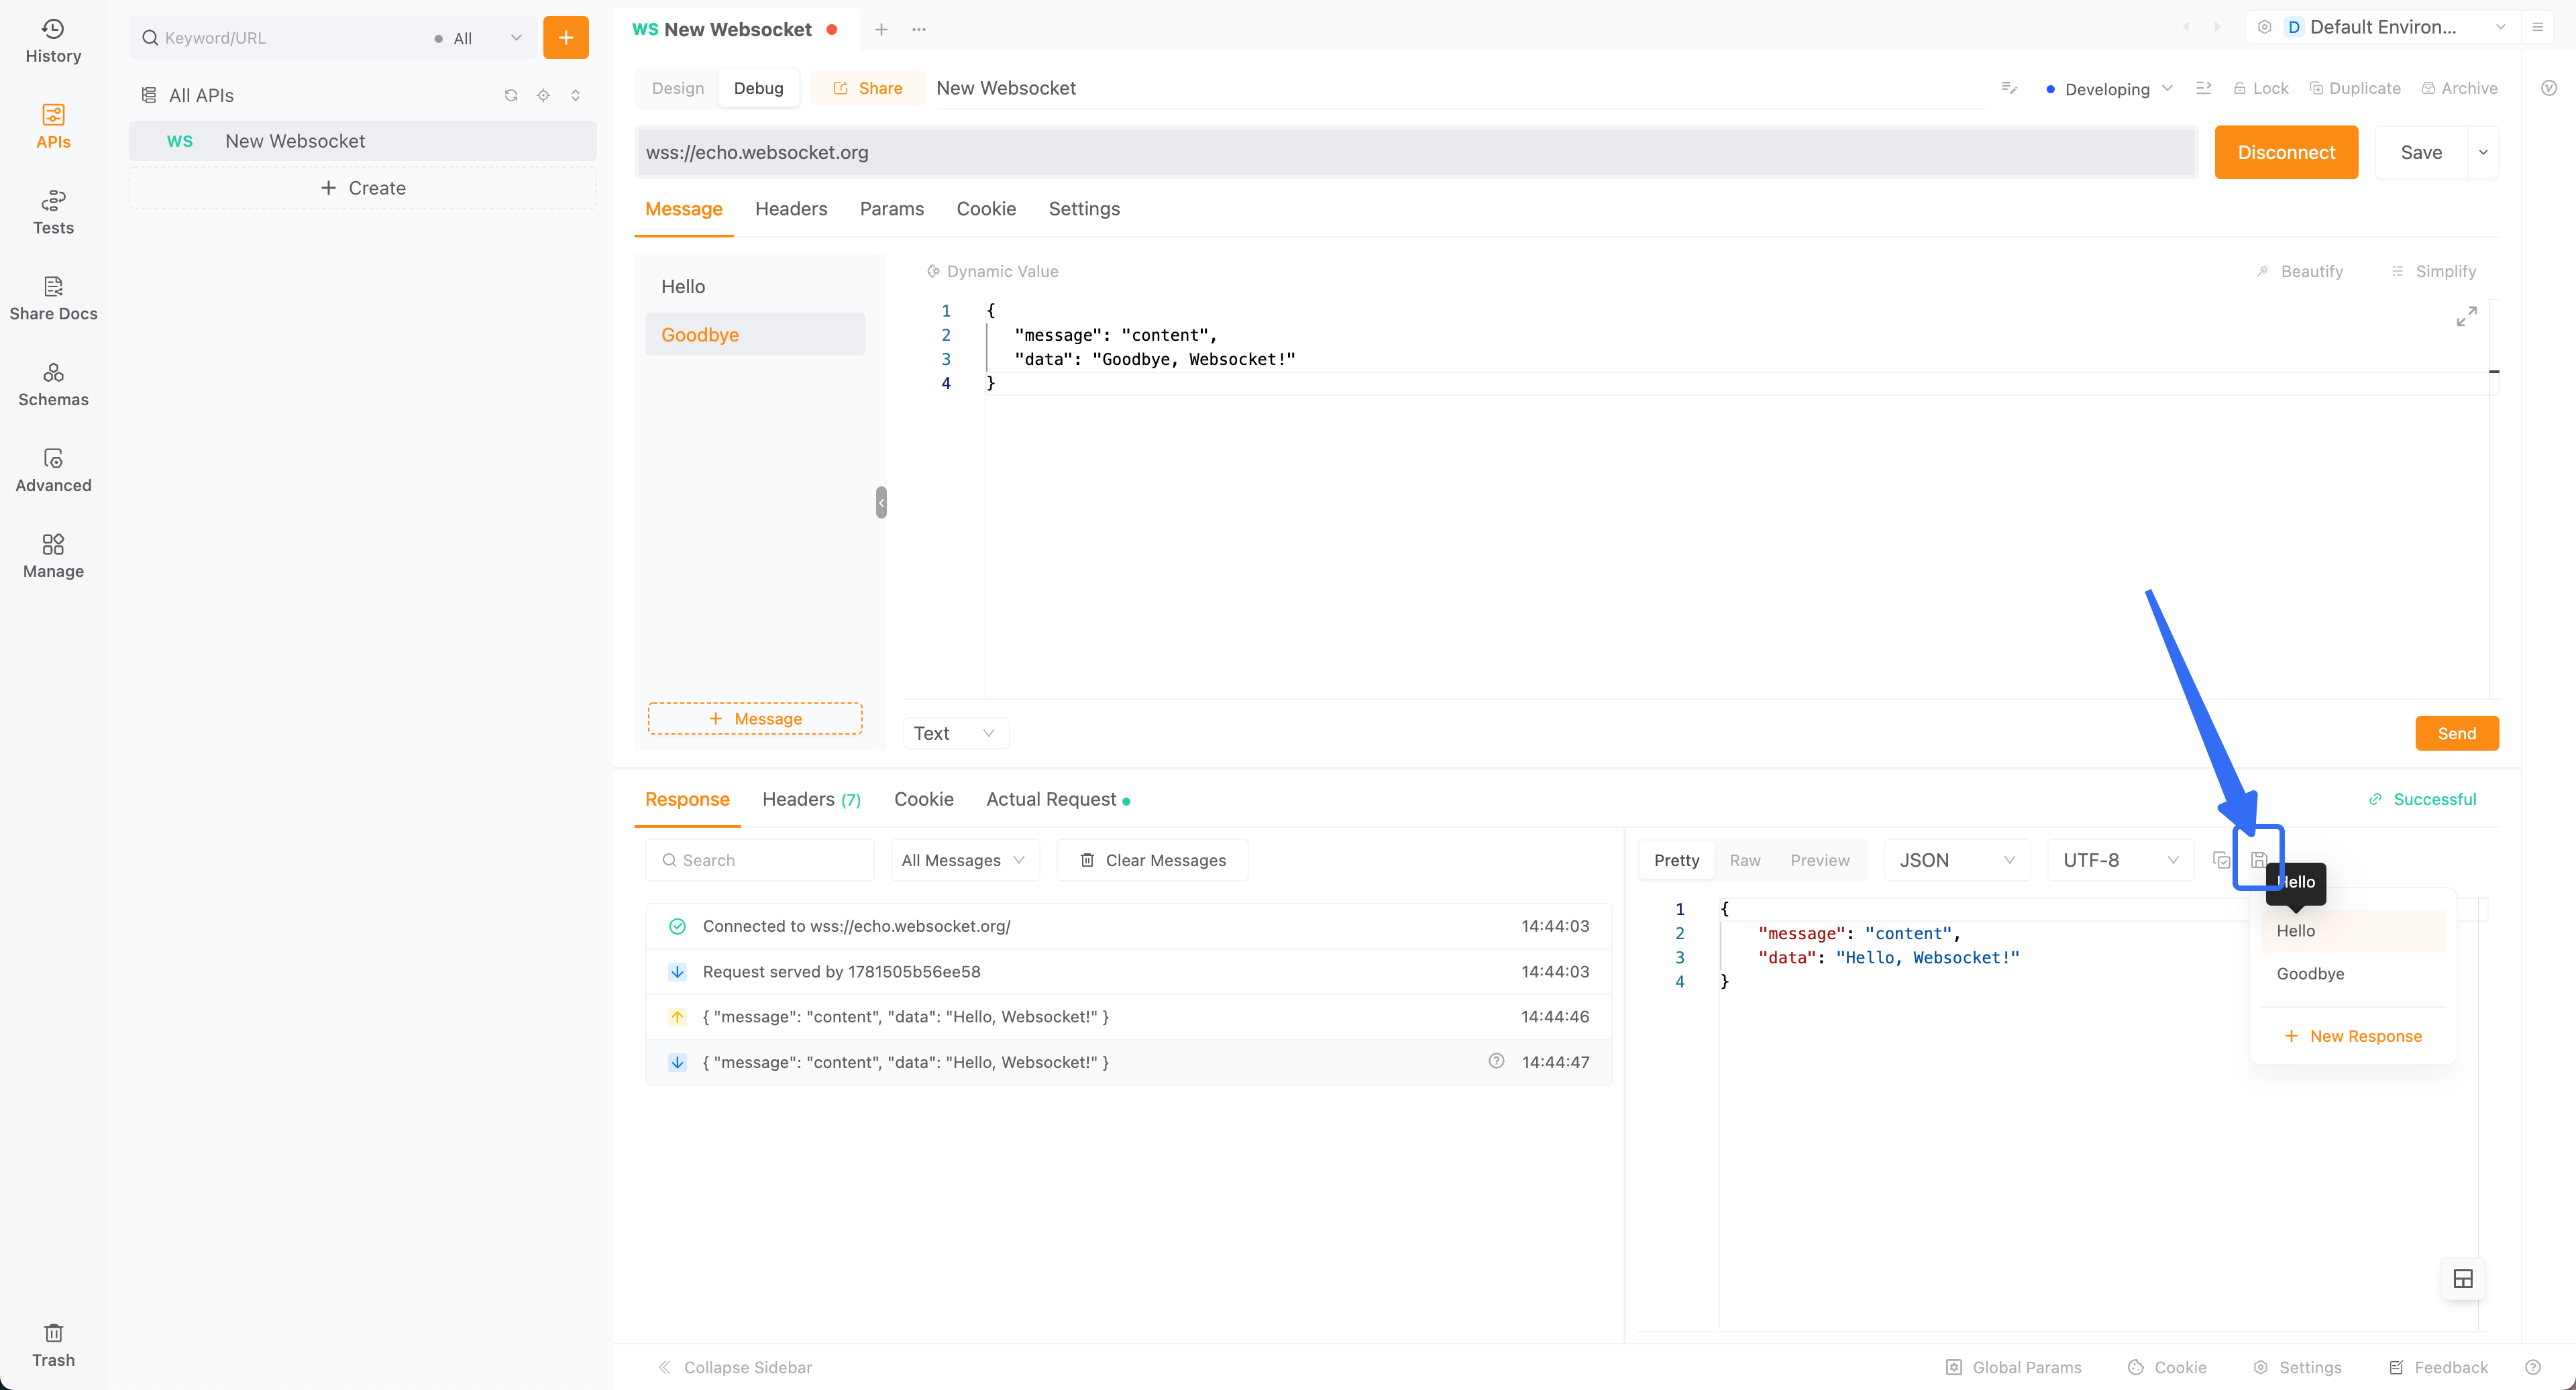The image size is (2576, 1390).
Task: Insert a Dynamic Value
Action: 992,271
